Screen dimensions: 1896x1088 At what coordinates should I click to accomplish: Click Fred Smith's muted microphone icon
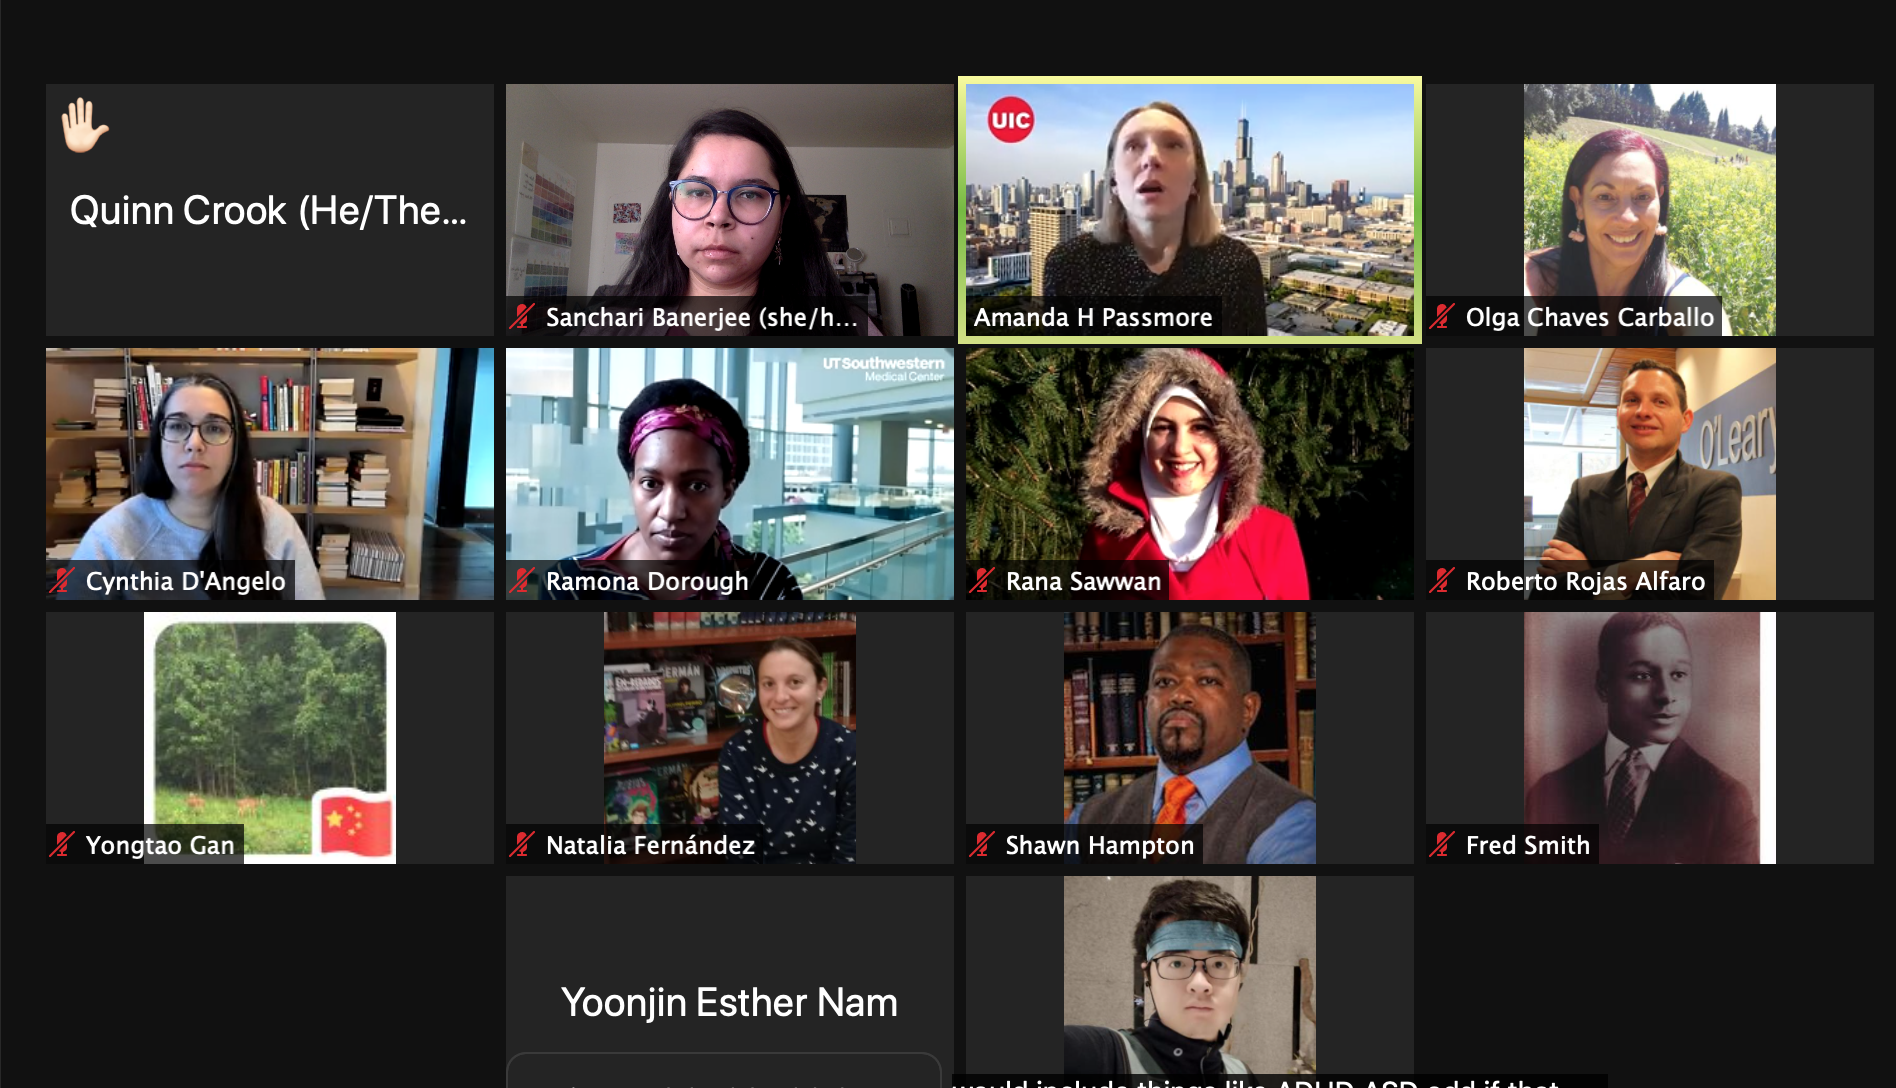click(x=1442, y=845)
